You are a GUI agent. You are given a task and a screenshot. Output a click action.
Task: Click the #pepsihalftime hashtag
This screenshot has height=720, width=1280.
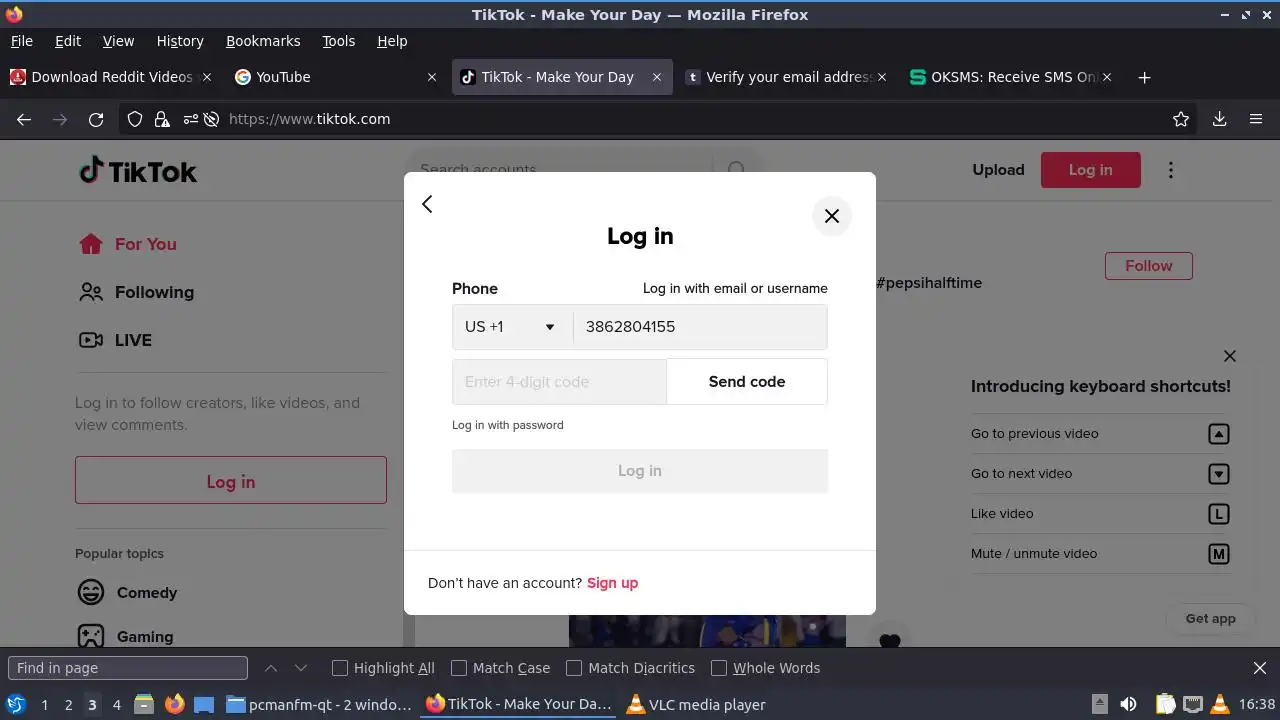[x=929, y=283]
